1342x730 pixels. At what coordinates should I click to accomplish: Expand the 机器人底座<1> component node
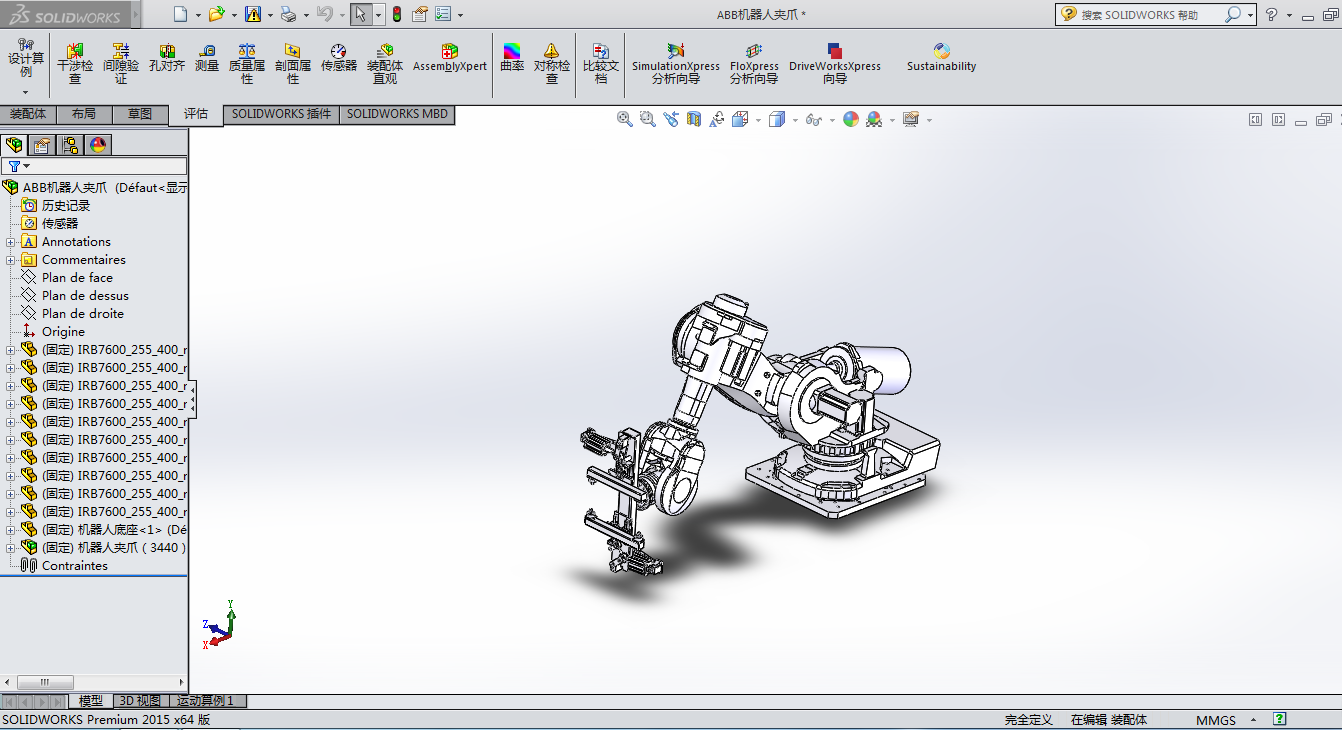(x=11, y=530)
